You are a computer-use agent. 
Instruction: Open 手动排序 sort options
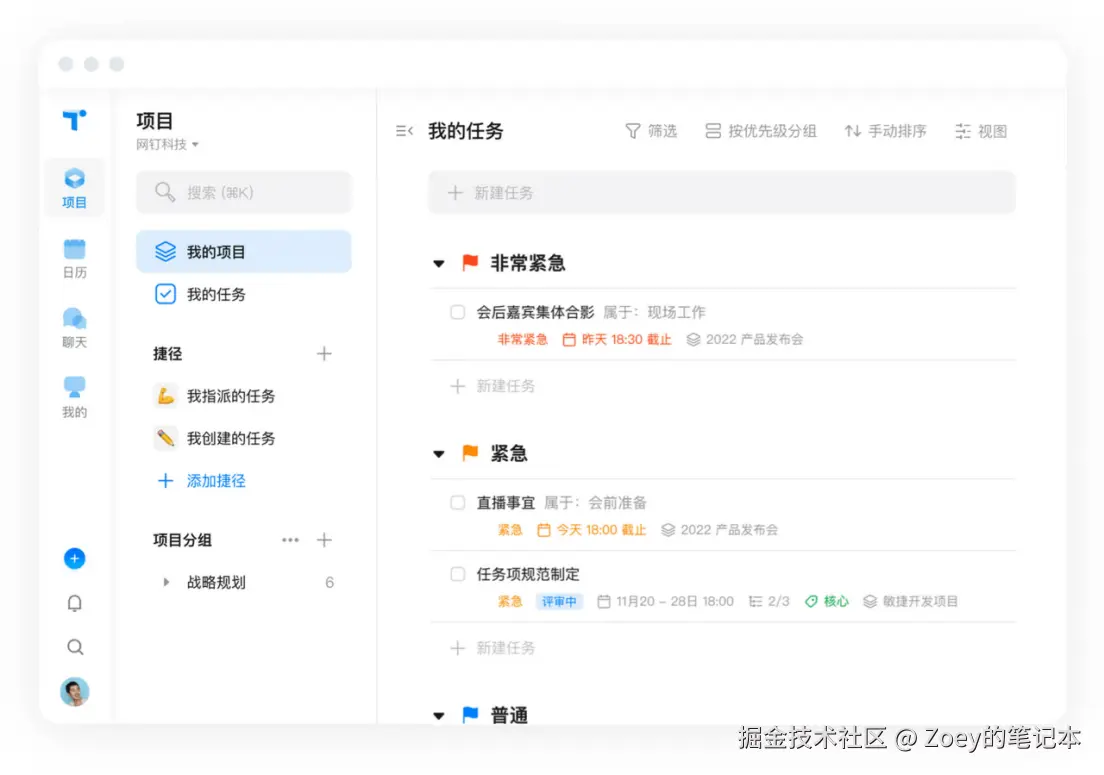(x=886, y=131)
